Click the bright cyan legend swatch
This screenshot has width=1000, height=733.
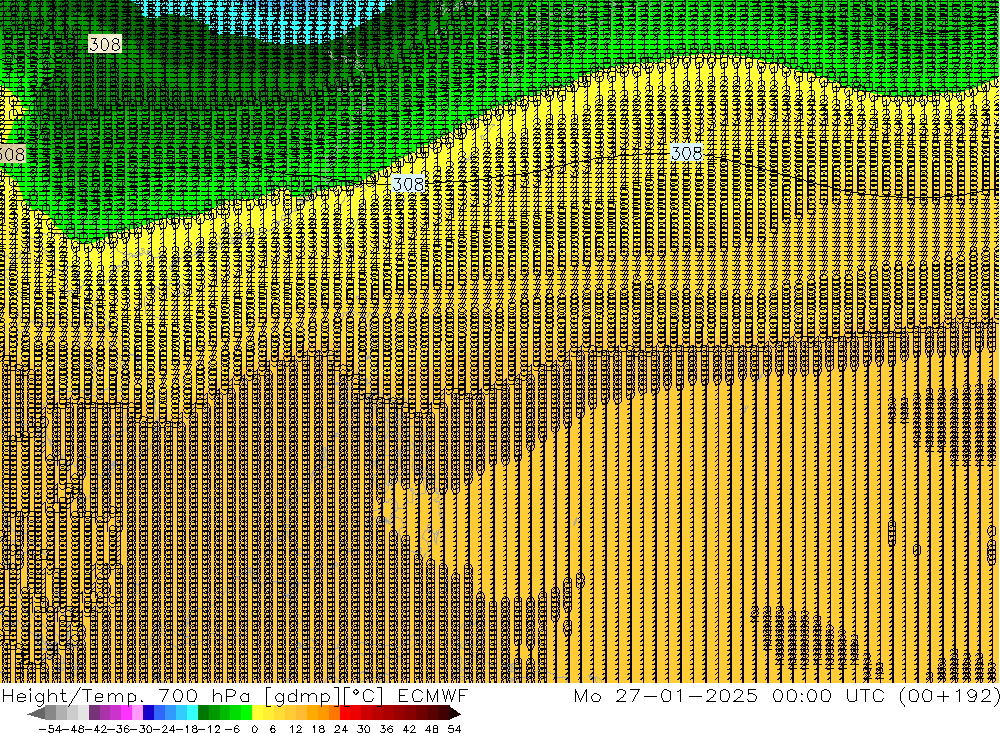pos(192,713)
